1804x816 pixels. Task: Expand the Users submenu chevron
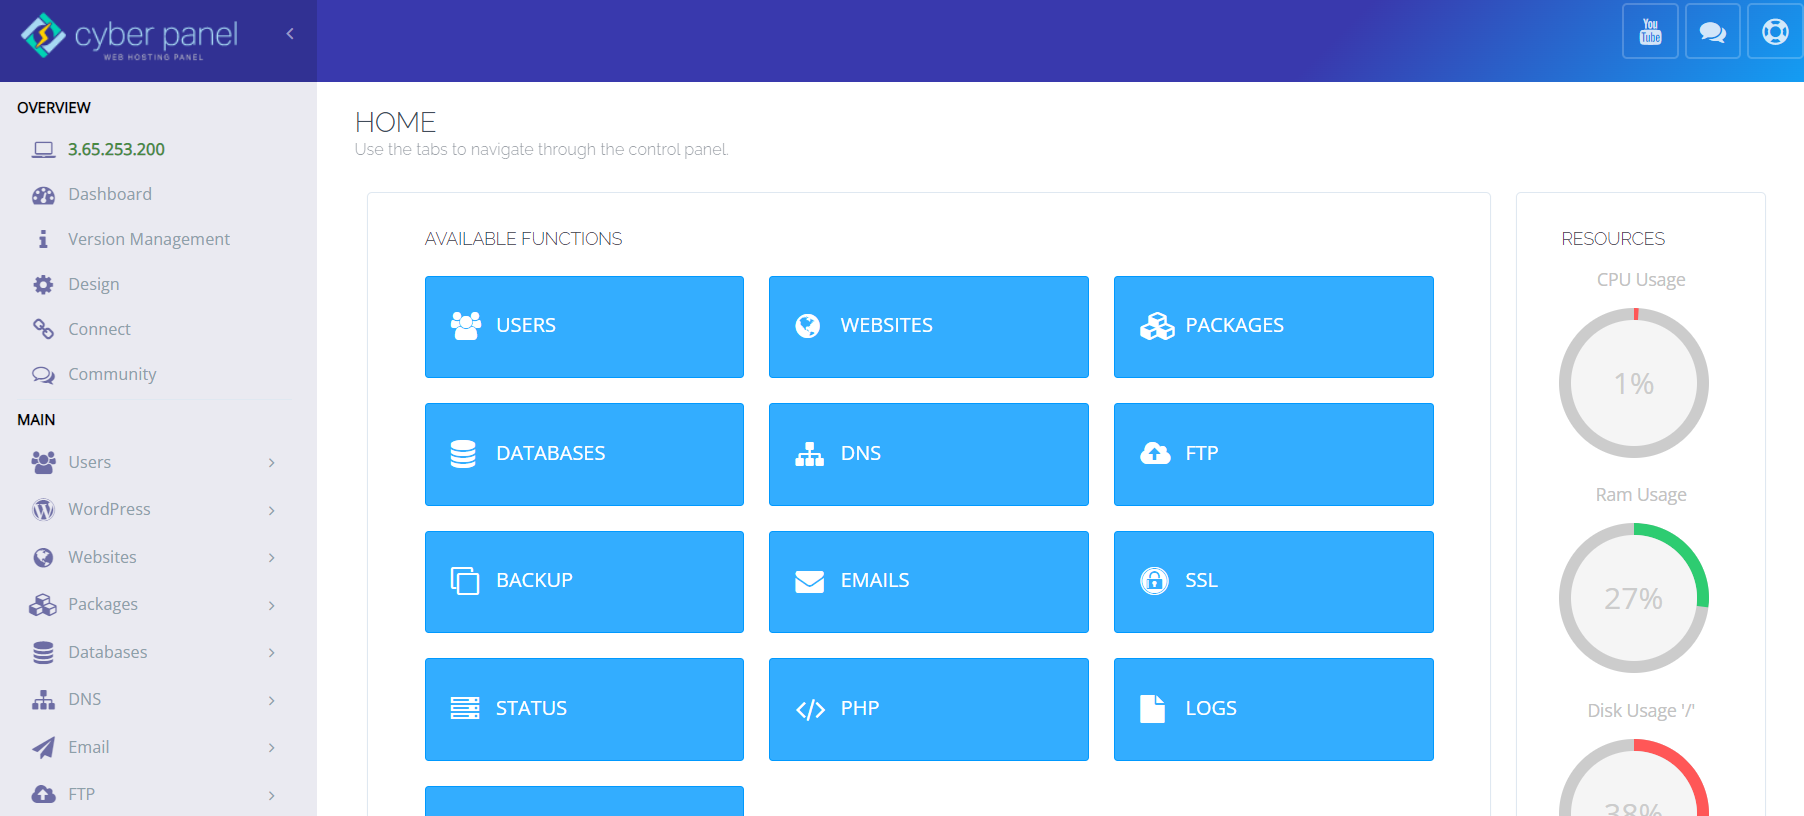click(271, 463)
